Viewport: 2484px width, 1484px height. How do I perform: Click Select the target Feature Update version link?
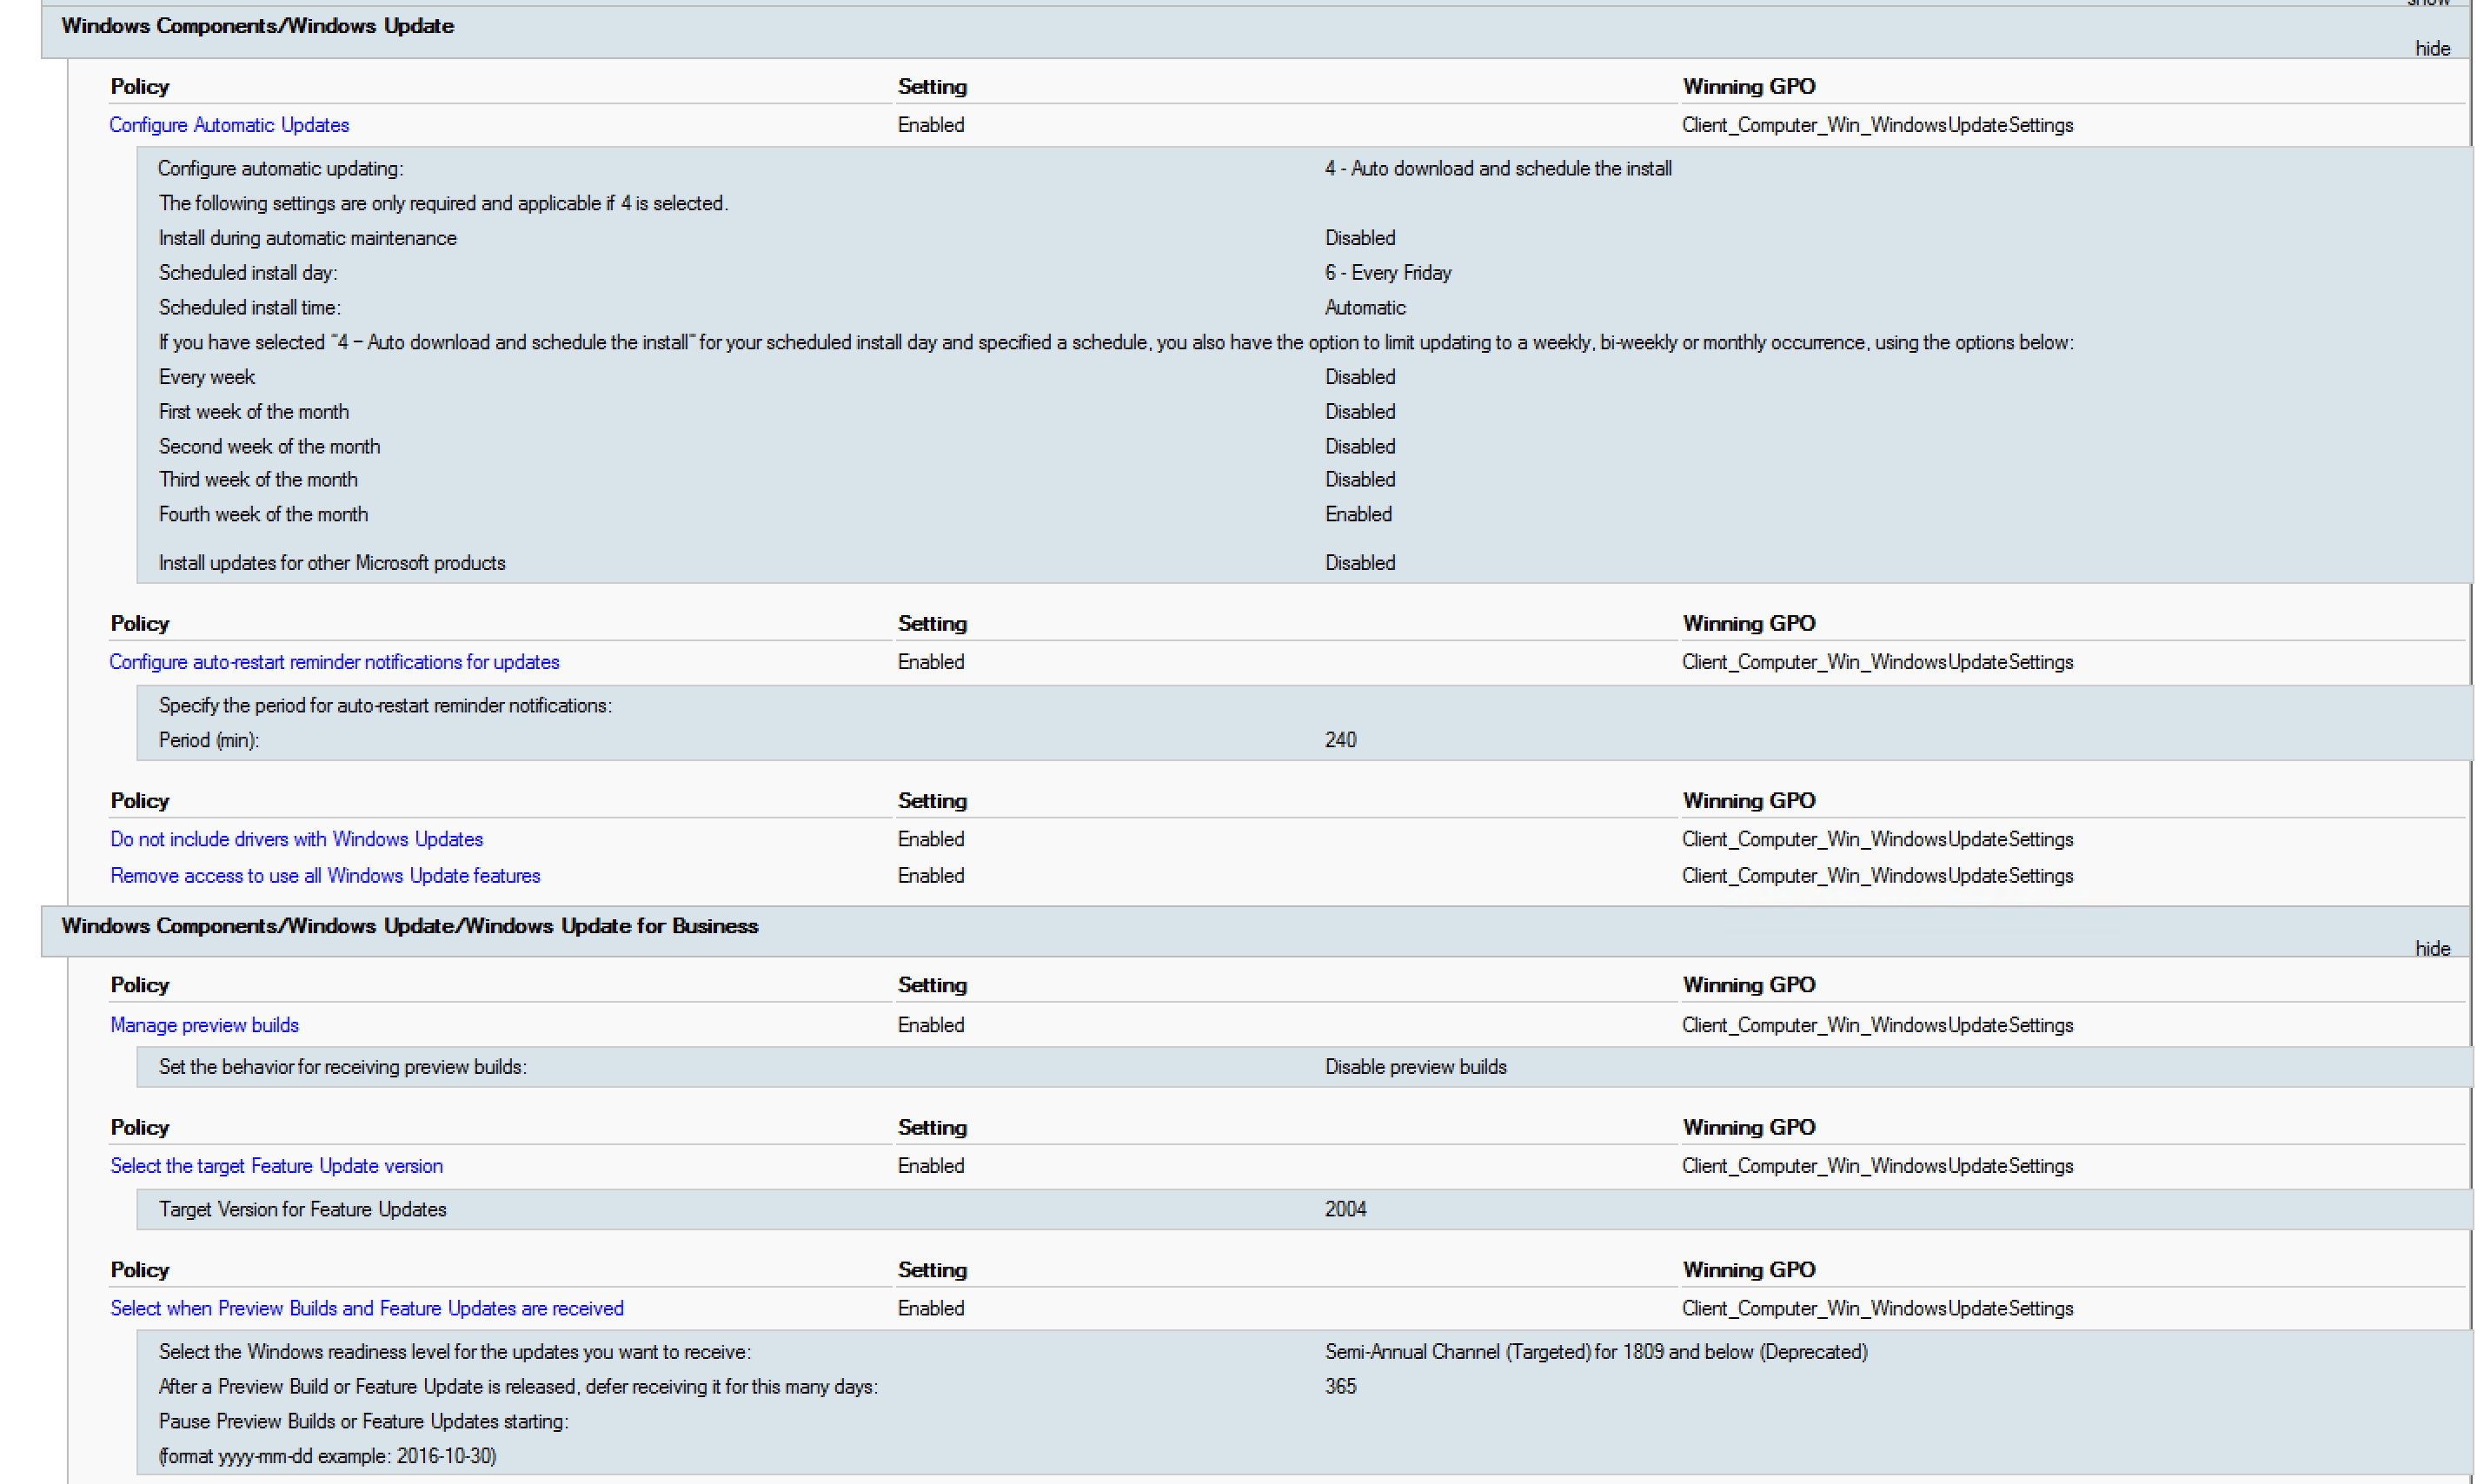click(x=276, y=1166)
